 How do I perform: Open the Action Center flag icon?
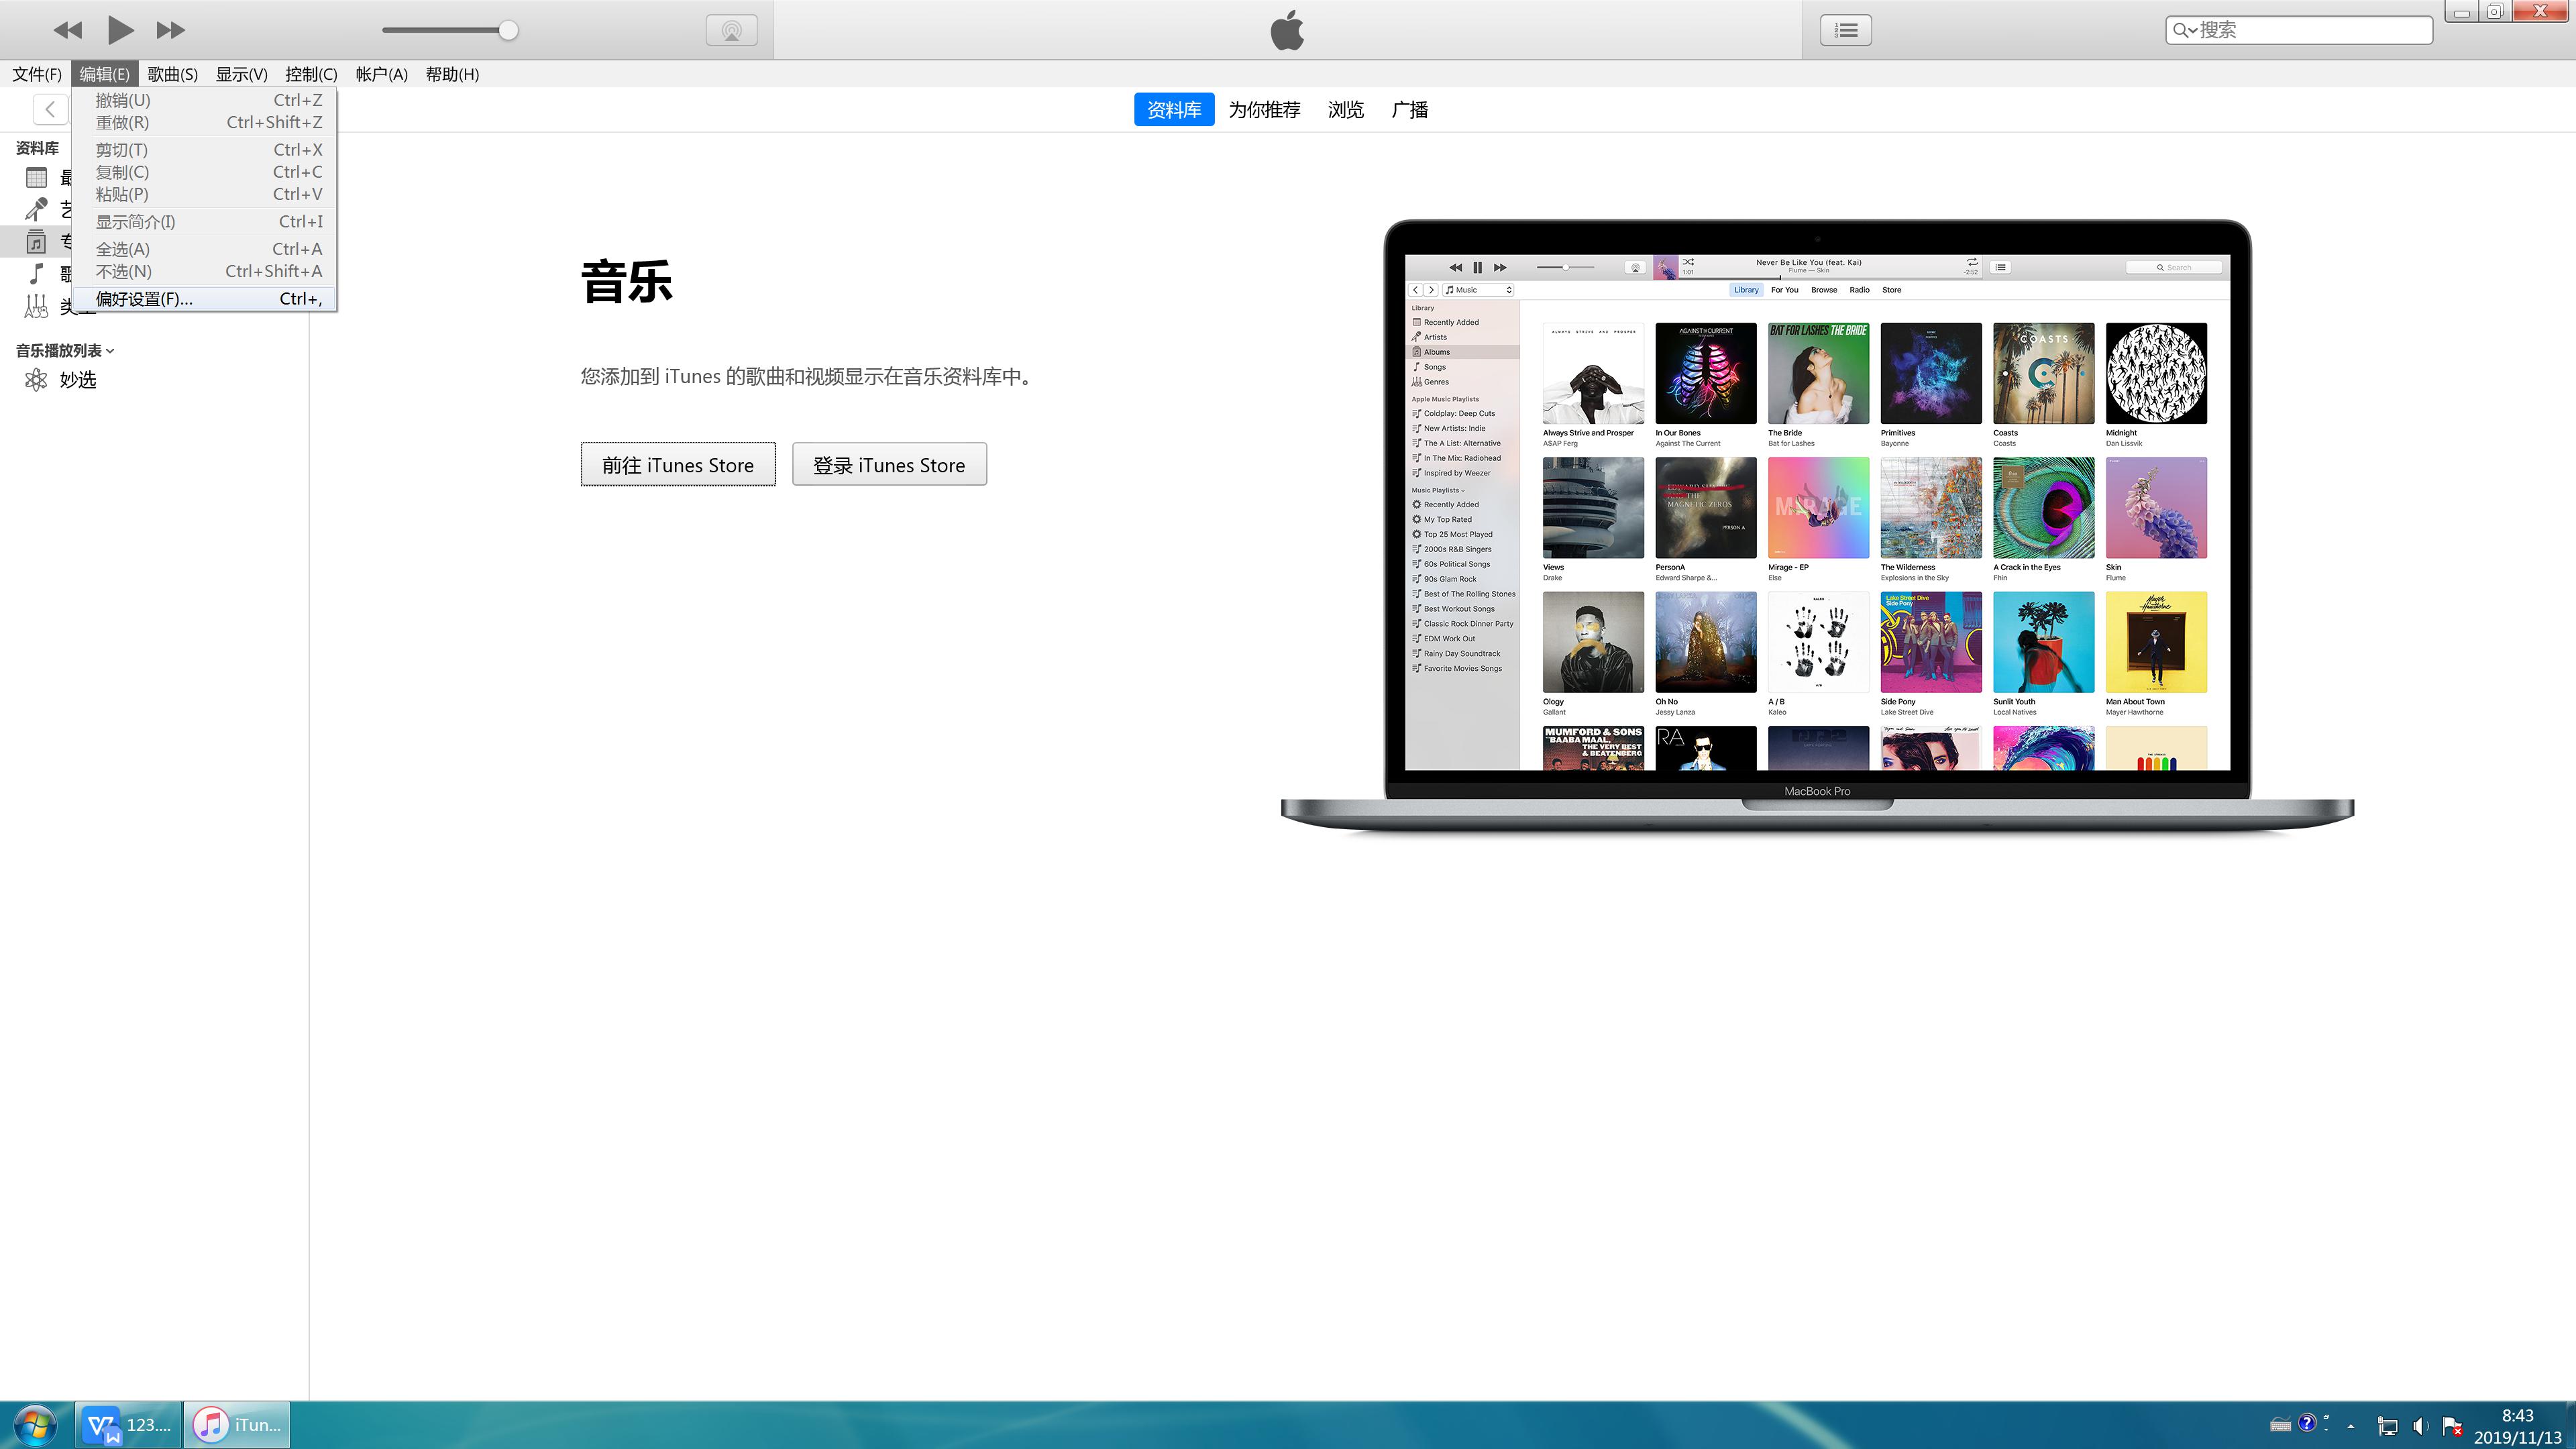[x=2452, y=1426]
